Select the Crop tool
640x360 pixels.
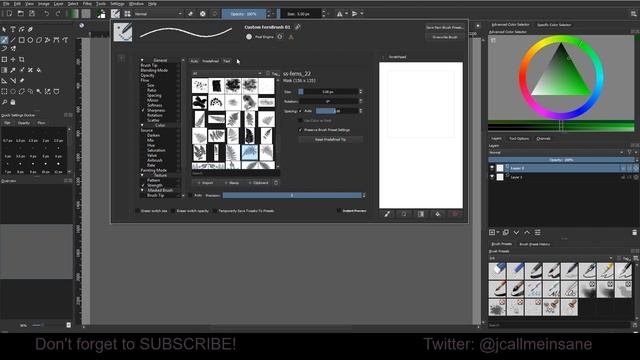point(22,60)
